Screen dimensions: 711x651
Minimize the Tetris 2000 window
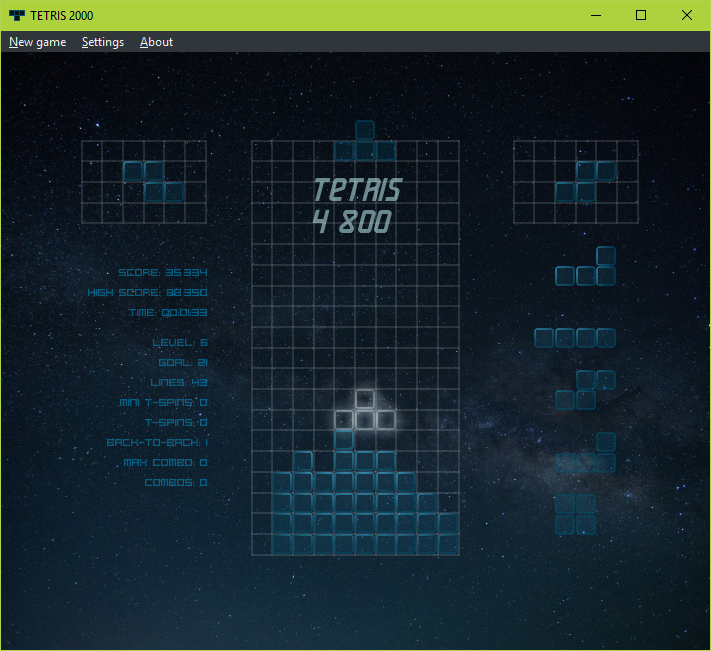(596, 15)
